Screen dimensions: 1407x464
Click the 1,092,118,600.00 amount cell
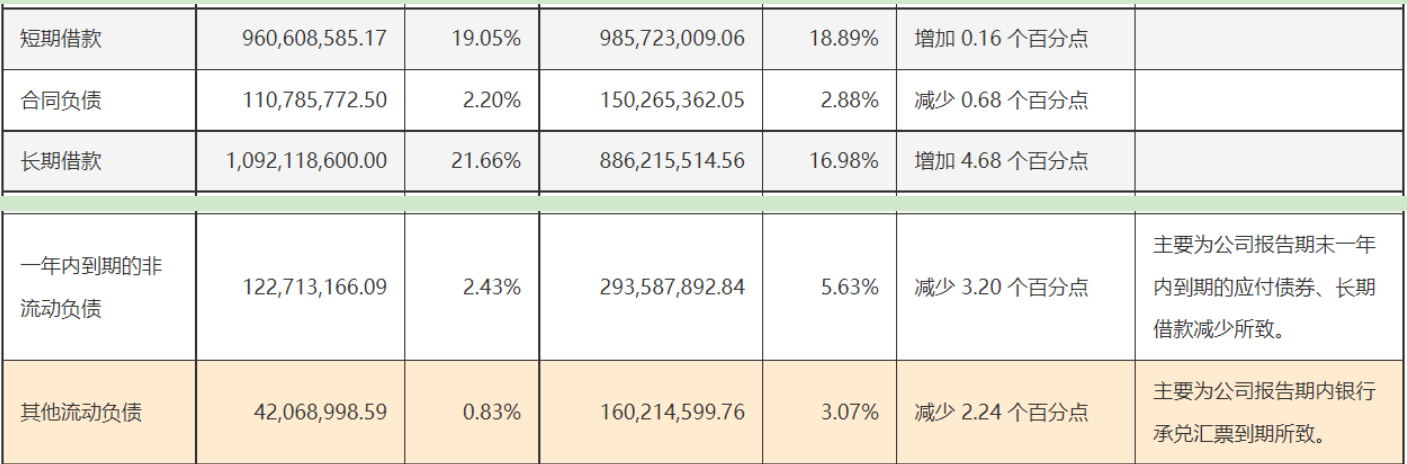pos(299,161)
